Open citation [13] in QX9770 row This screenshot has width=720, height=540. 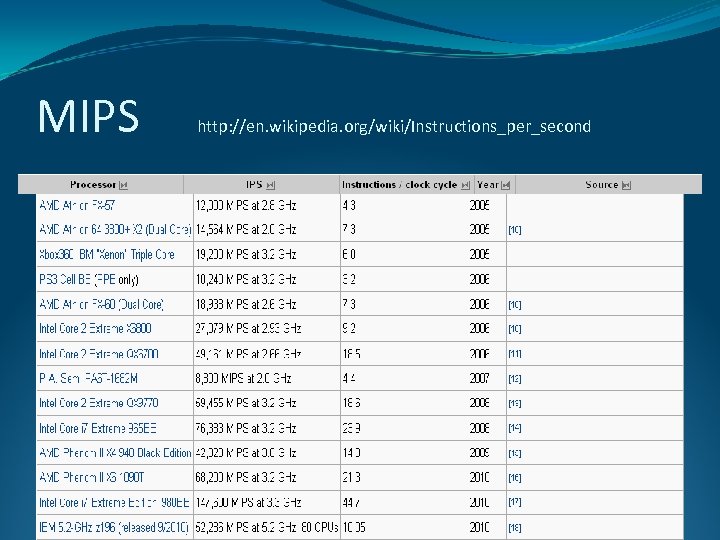pyautogui.click(x=515, y=404)
